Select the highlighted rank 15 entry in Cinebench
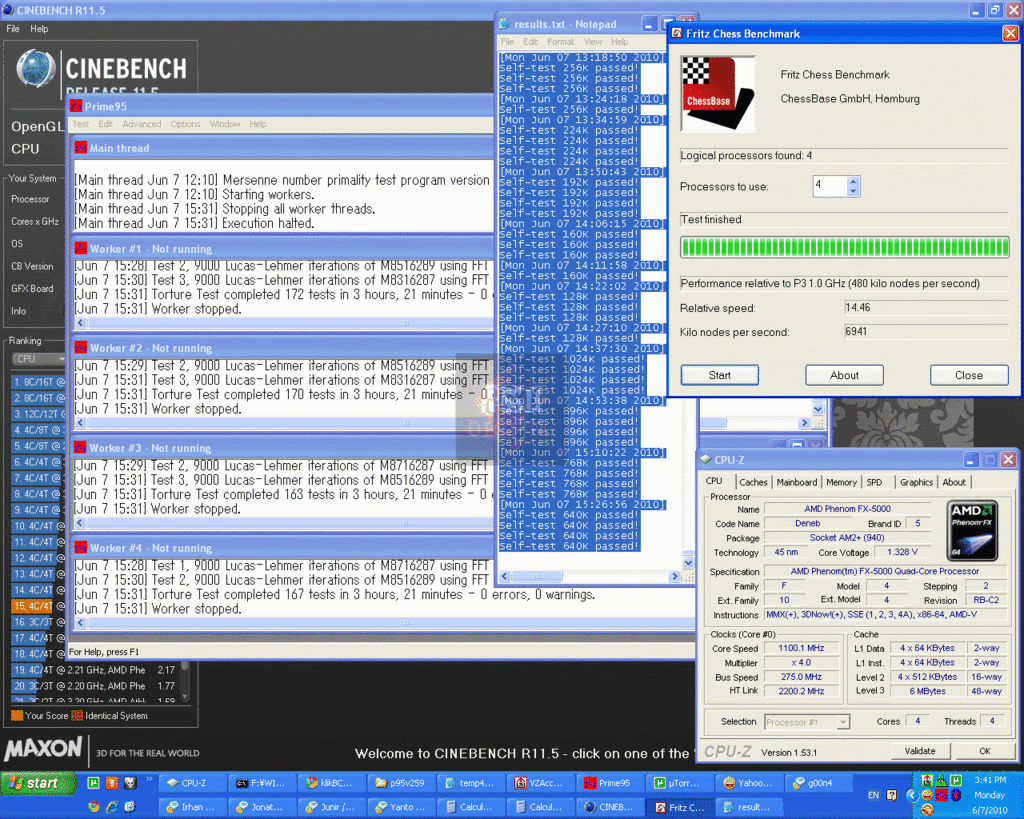This screenshot has height=819, width=1024. tap(38, 606)
